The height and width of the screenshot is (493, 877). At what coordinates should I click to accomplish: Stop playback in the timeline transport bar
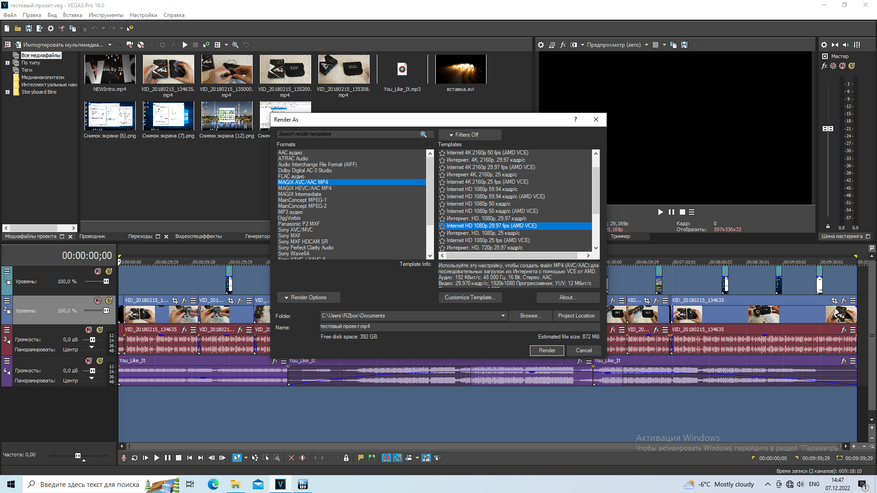point(180,457)
